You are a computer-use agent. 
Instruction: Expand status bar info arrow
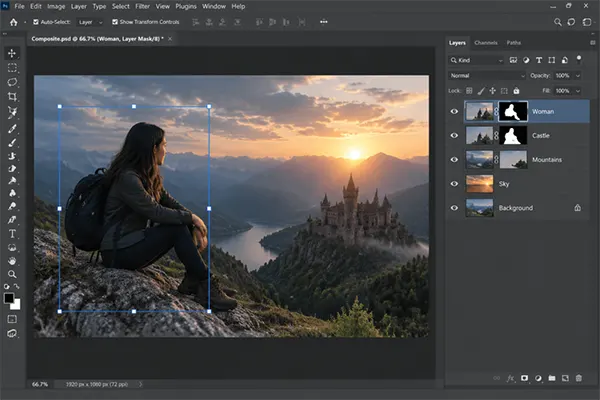140,384
